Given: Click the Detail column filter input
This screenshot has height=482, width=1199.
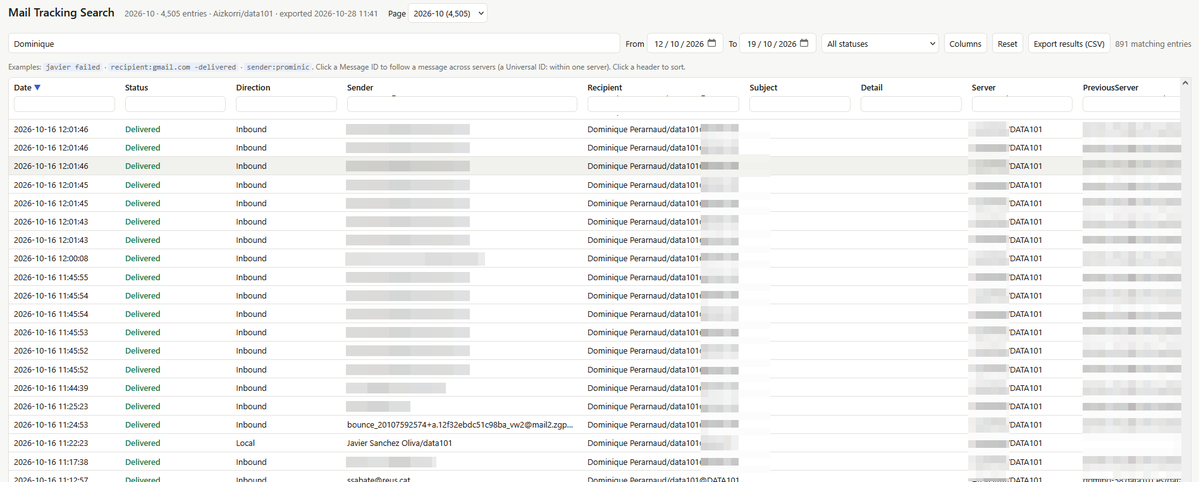Looking at the screenshot, I should tap(911, 104).
